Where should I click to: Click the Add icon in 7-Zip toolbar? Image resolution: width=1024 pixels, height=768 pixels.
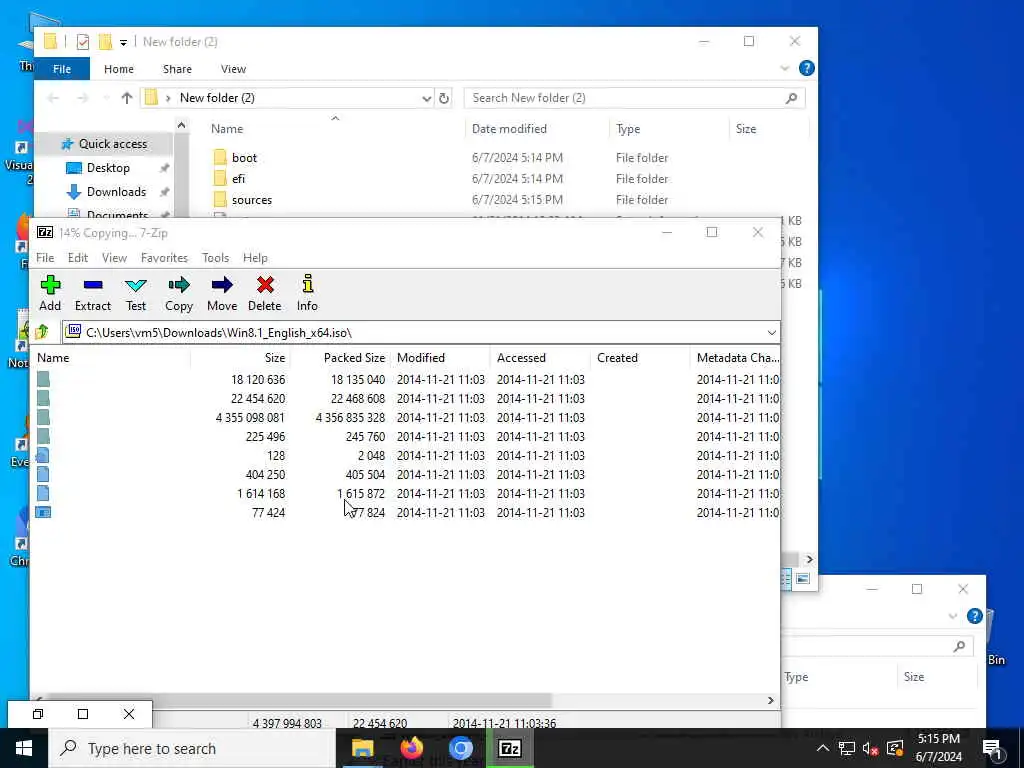click(x=50, y=285)
